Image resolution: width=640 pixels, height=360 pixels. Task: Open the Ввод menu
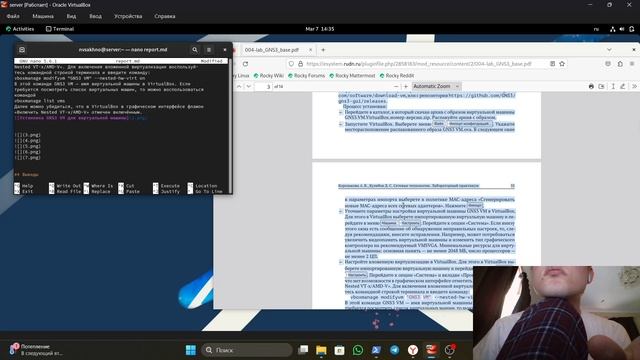coord(96,16)
